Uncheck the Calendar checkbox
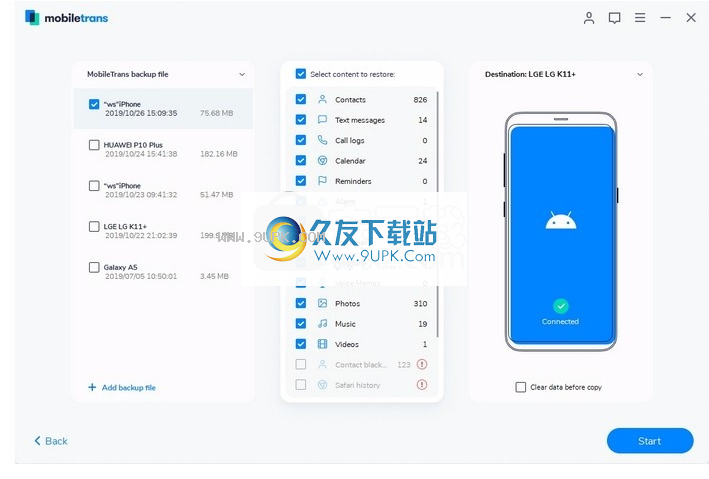The image size is (709, 479). (301, 160)
